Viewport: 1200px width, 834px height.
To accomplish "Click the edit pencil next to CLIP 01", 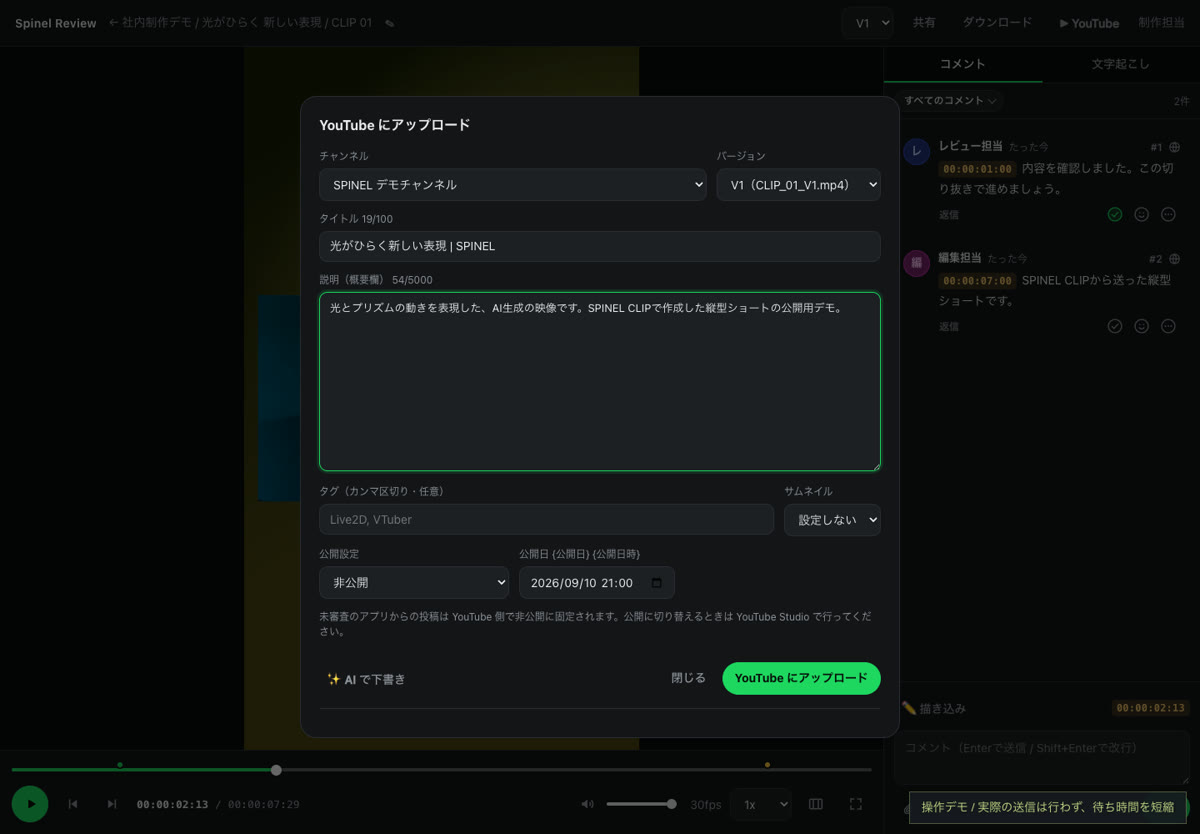I will (389, 23).
